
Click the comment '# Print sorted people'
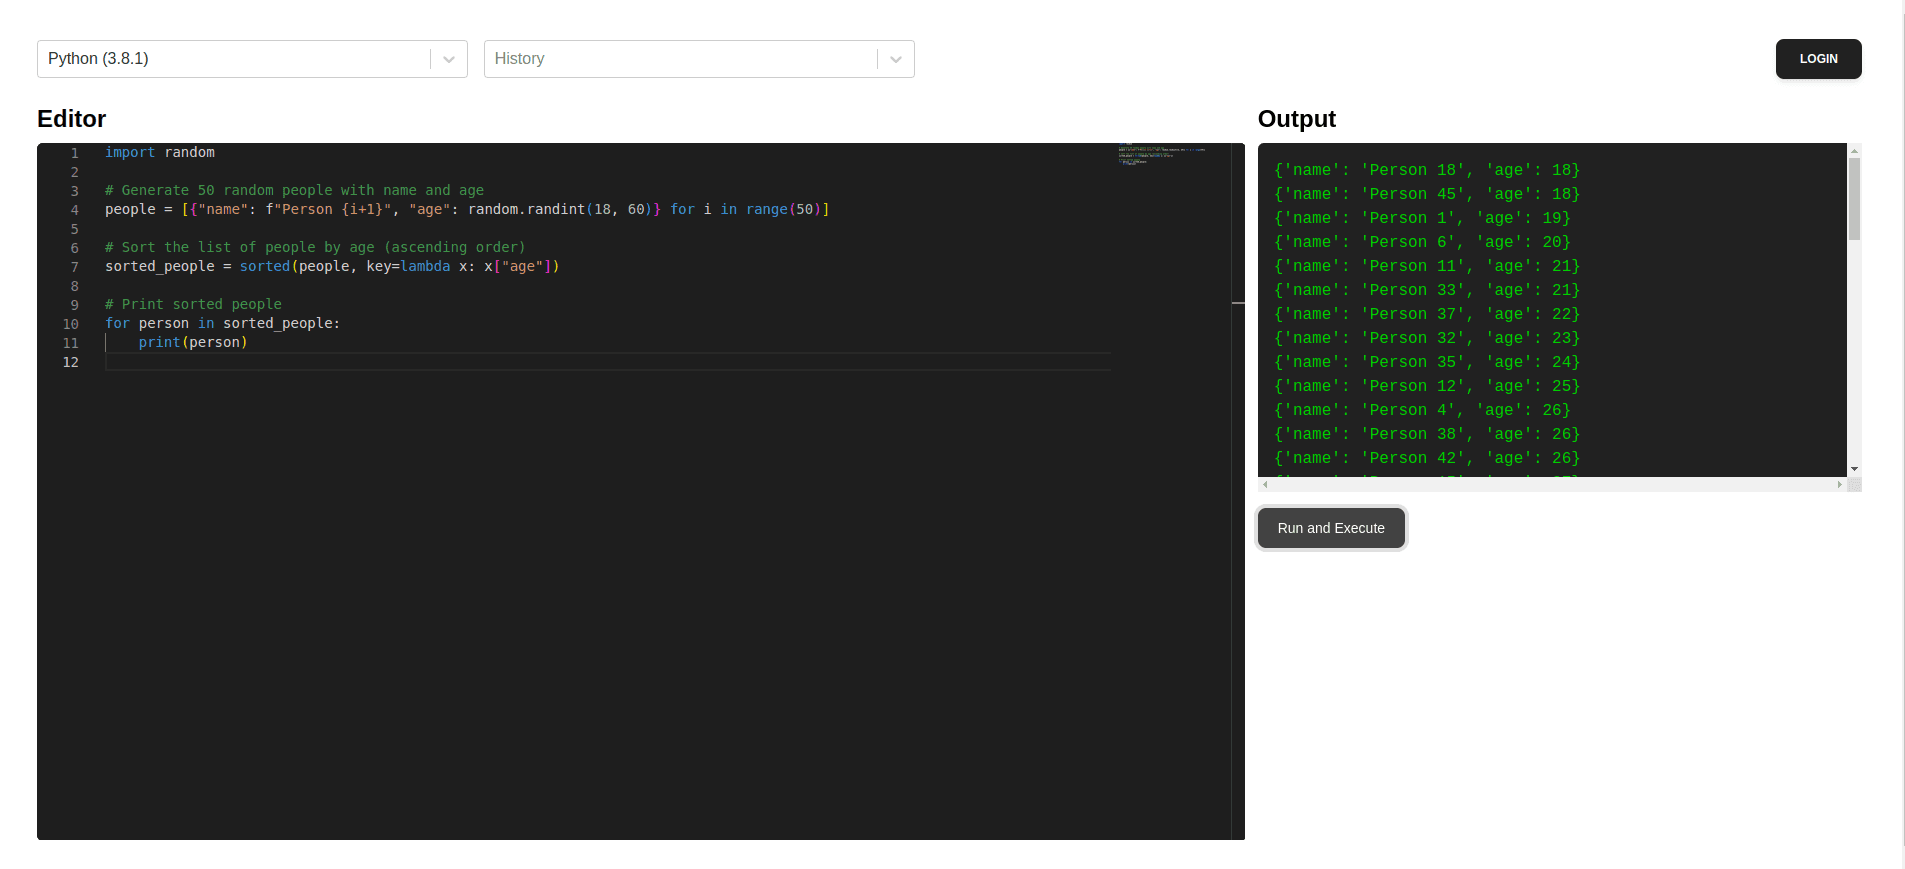193,305
